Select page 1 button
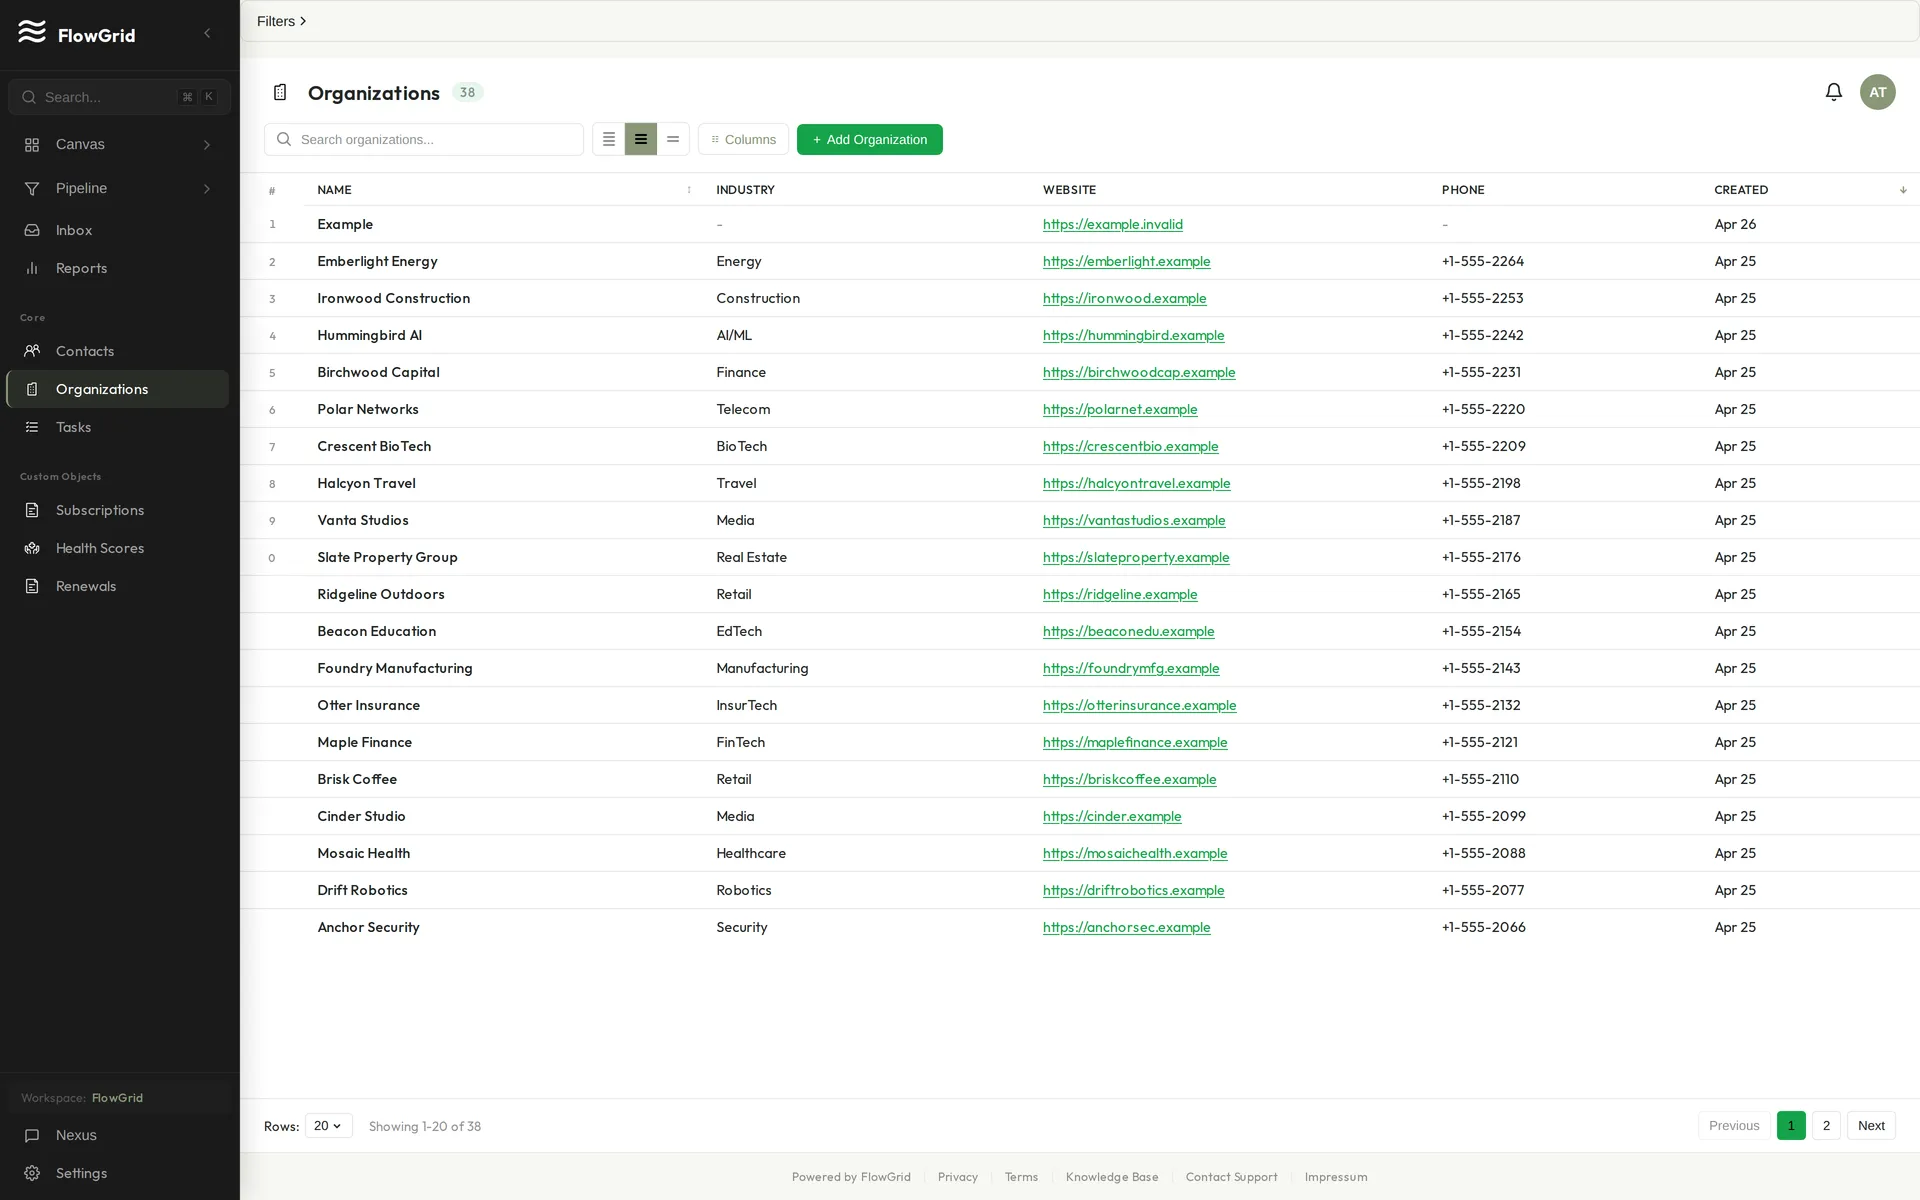 [x=1791, y=1126]
